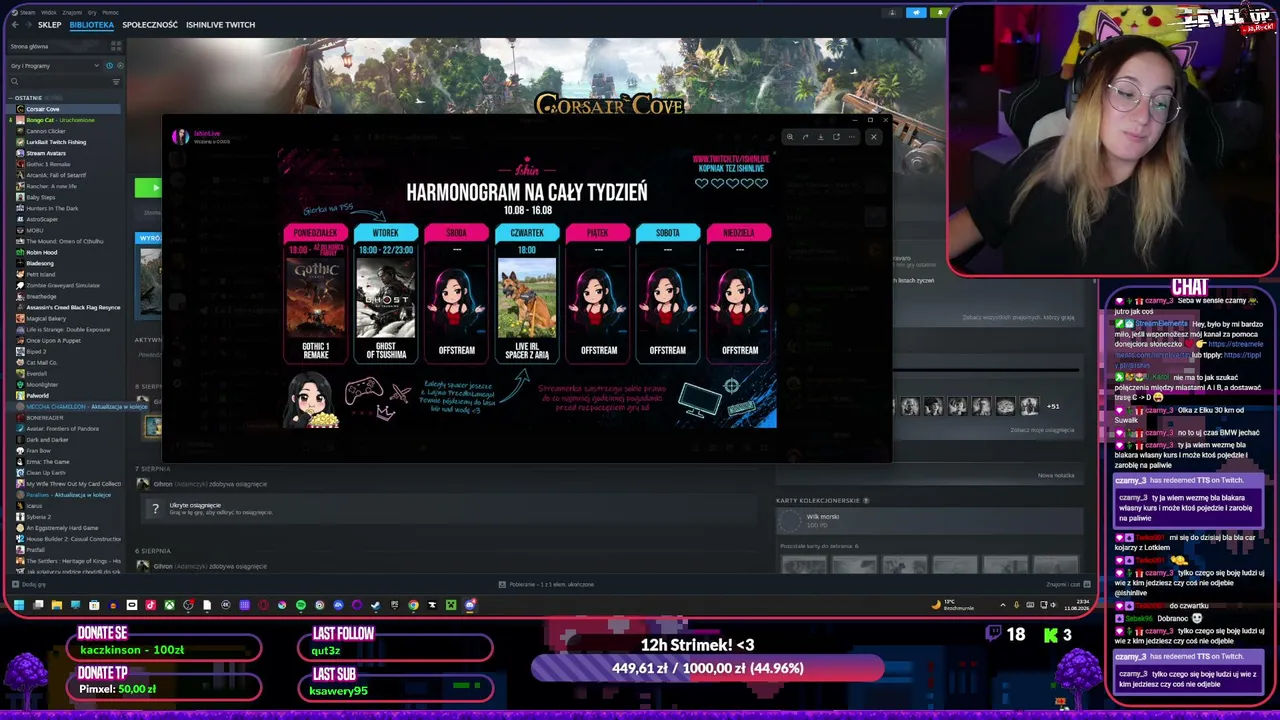Image resolution: width=1280 pixels, height=720 pixels.
Task: Open Steam announcements megaphone button
Action: [916, 13]
